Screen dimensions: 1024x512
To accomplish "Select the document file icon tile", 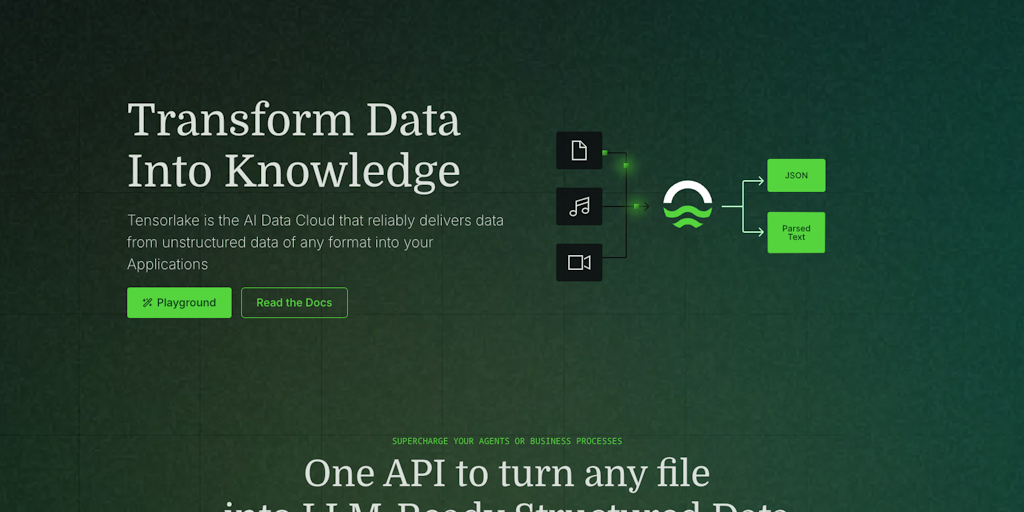I will (x=579, y=151).
